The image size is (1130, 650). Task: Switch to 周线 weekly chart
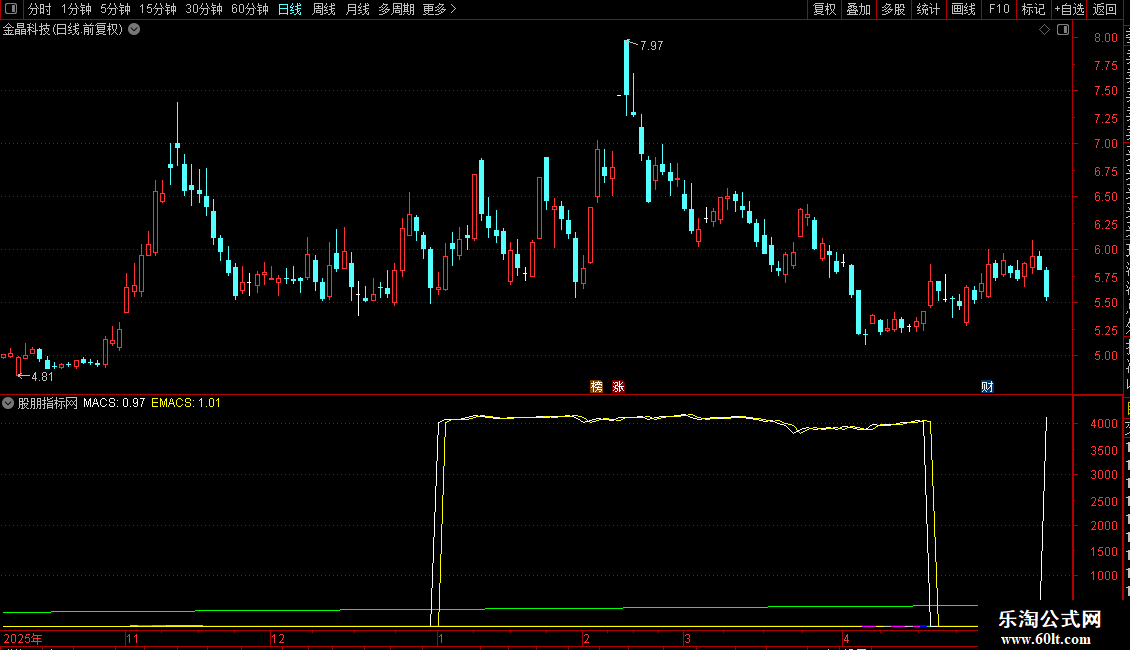pyautogui.click(x=324, y=9)
